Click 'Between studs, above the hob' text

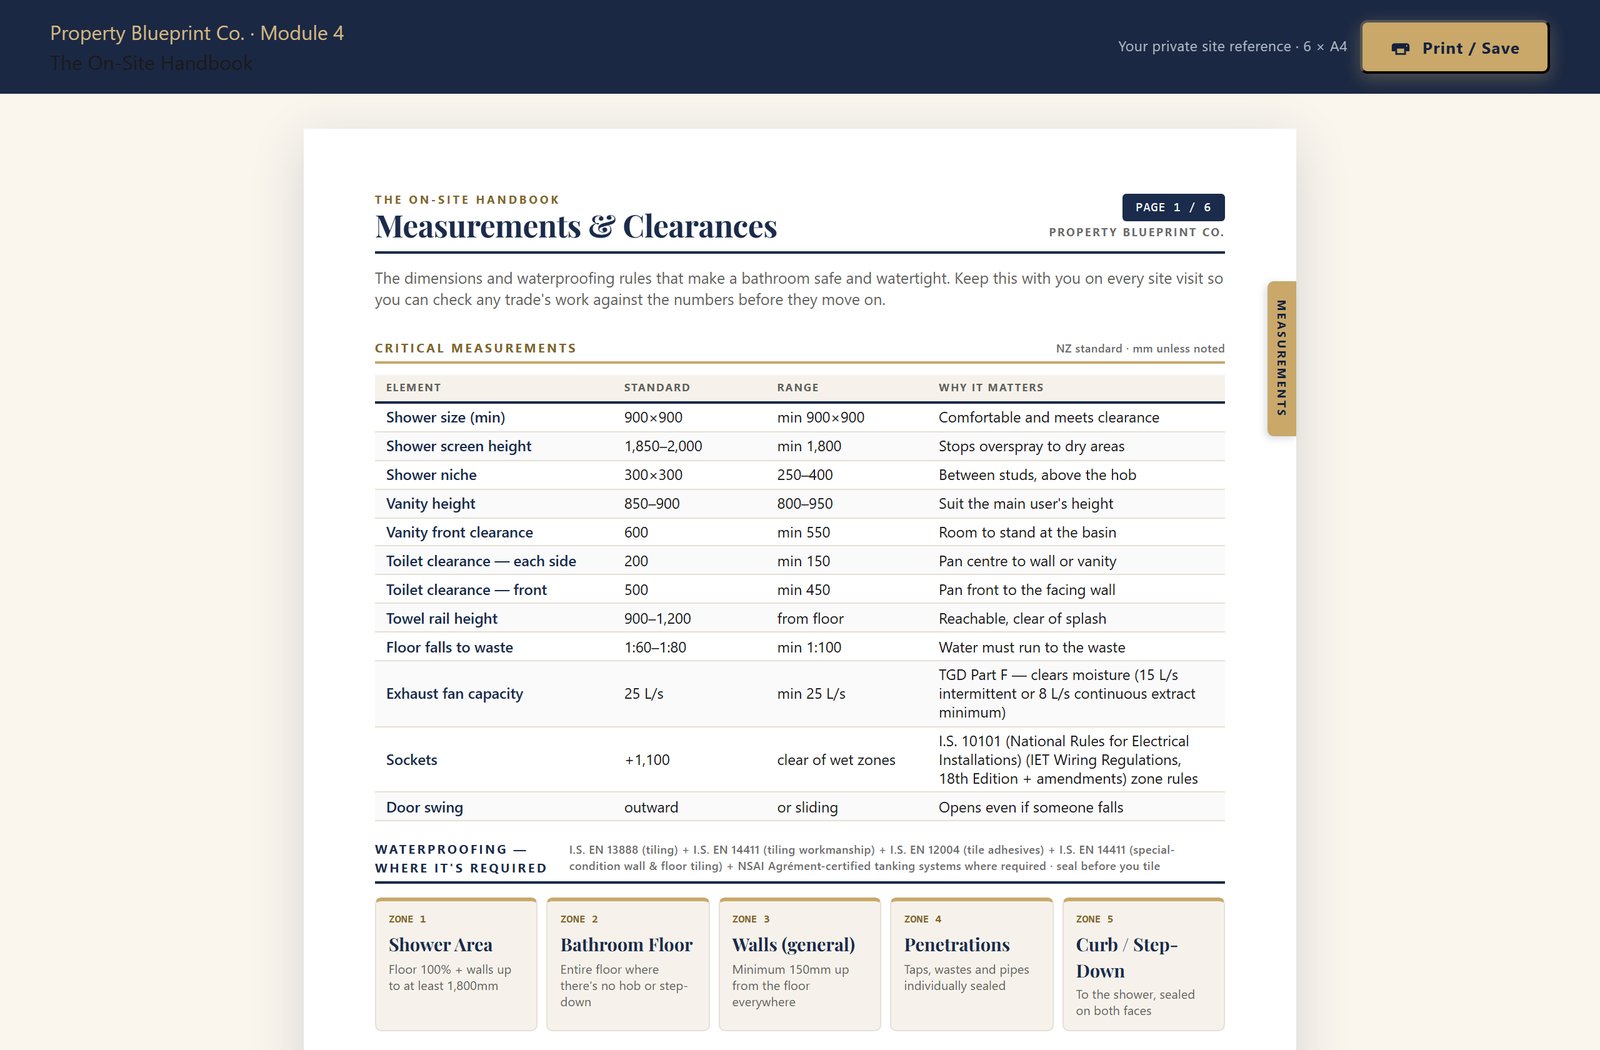(1037, 475)
